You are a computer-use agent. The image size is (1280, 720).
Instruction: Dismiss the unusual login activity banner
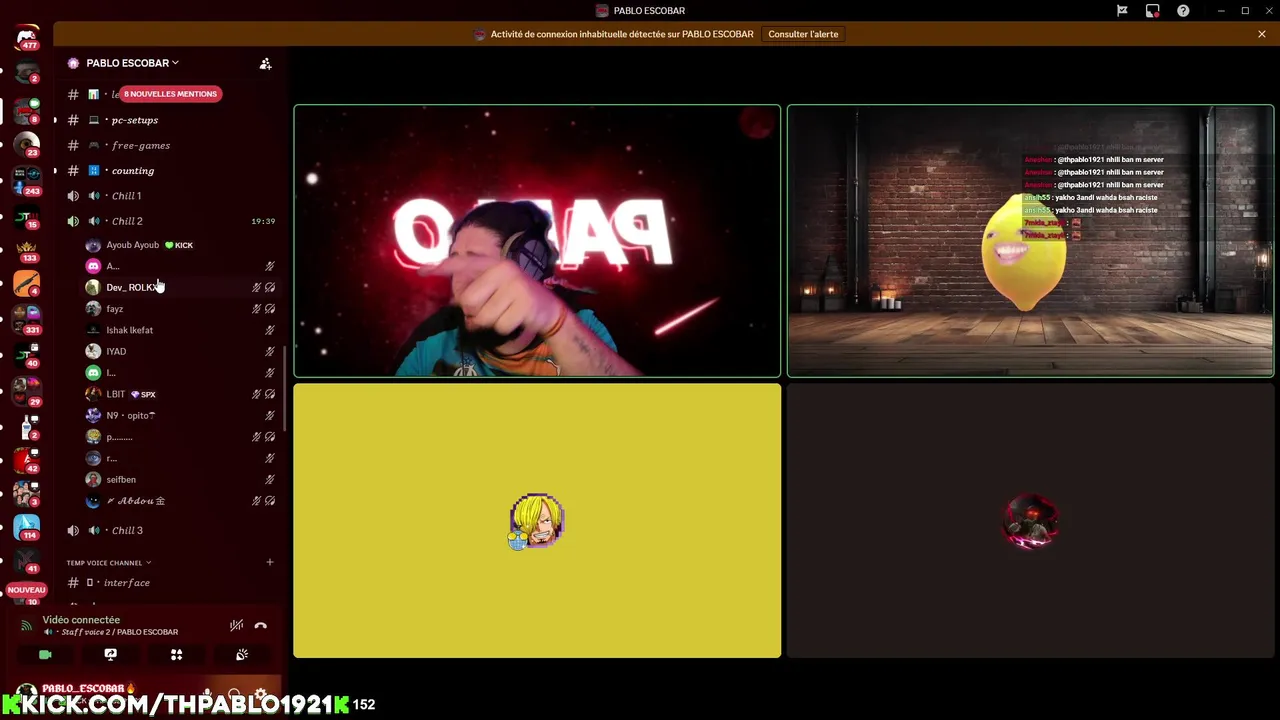click(1262, 34)
